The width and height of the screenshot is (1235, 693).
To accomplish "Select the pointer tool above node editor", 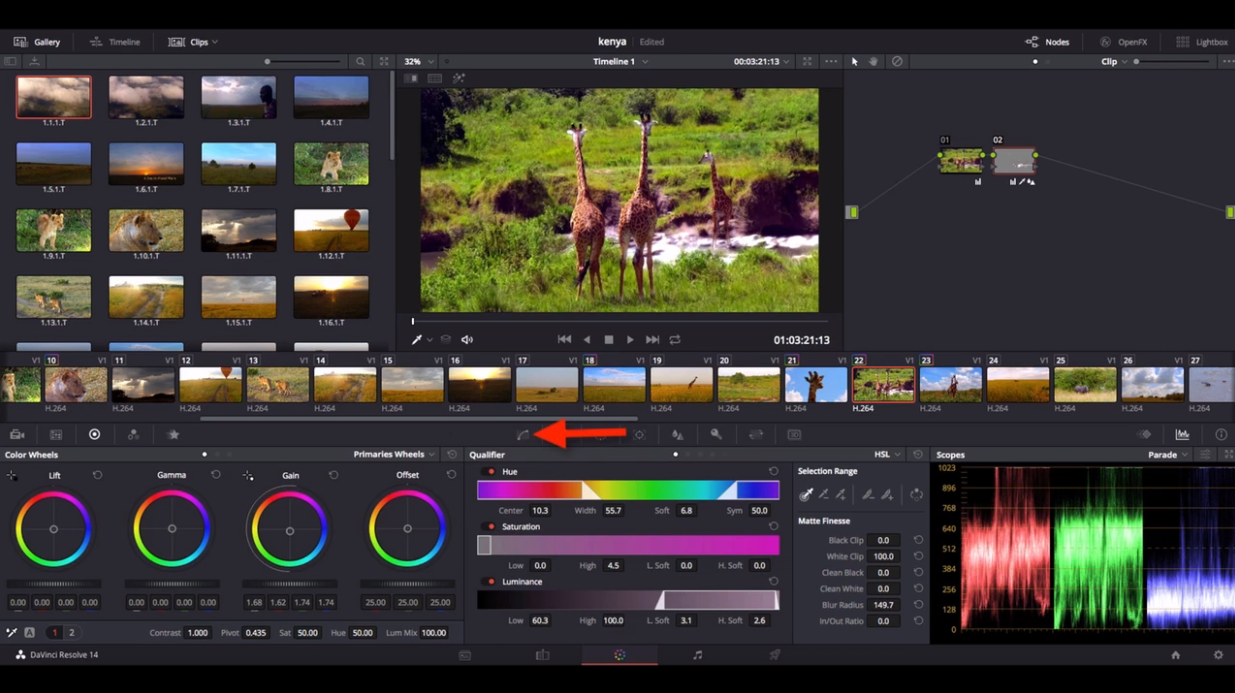I will click(x=854, y=62).
